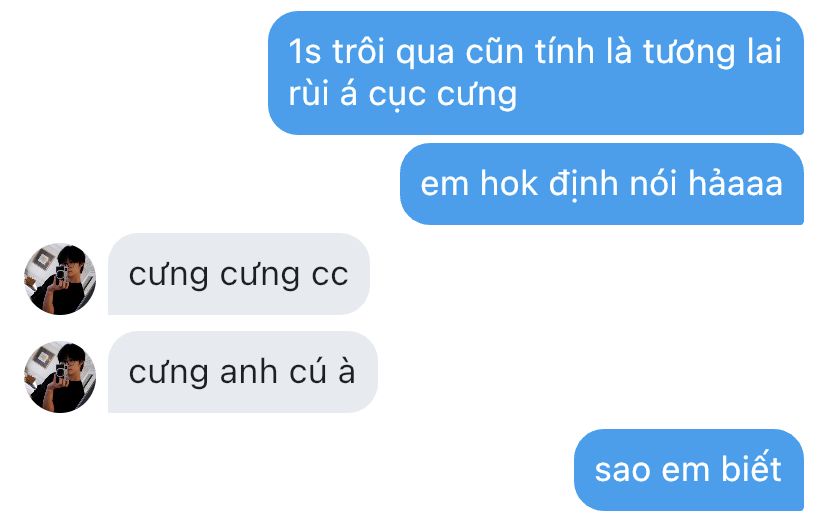Click the word "sao" in bottom message

click(622, 470)
